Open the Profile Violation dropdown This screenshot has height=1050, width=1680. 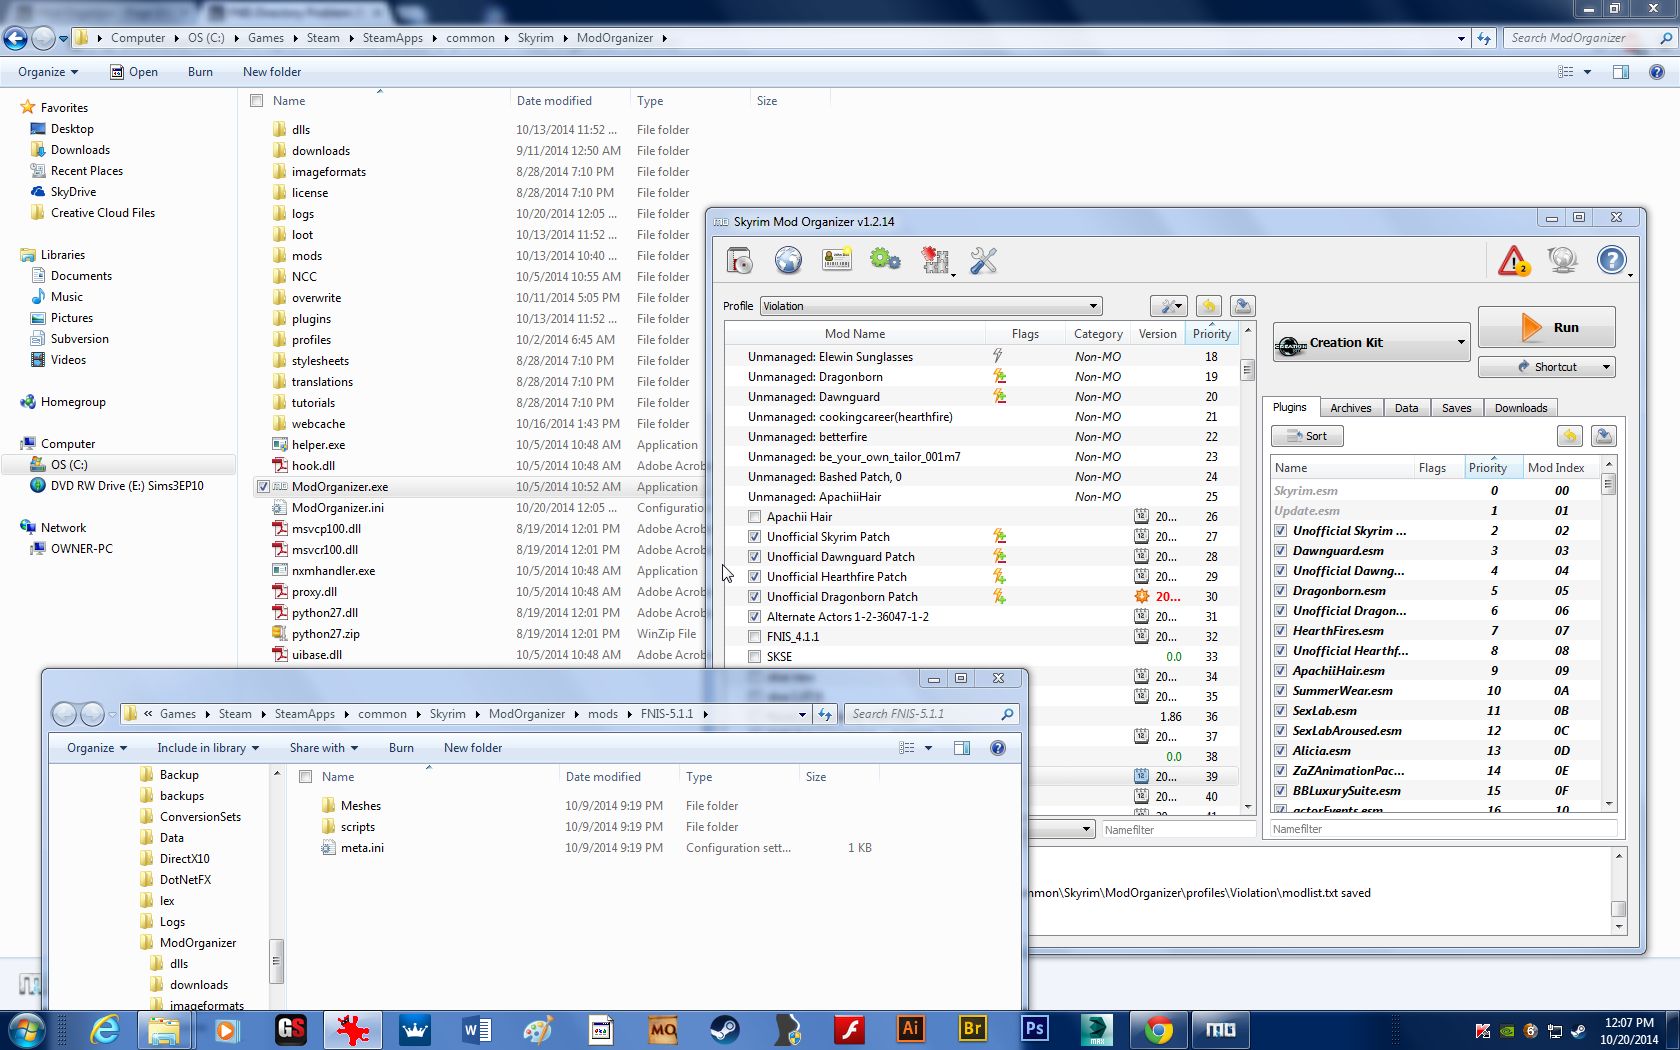coord(931,306)
